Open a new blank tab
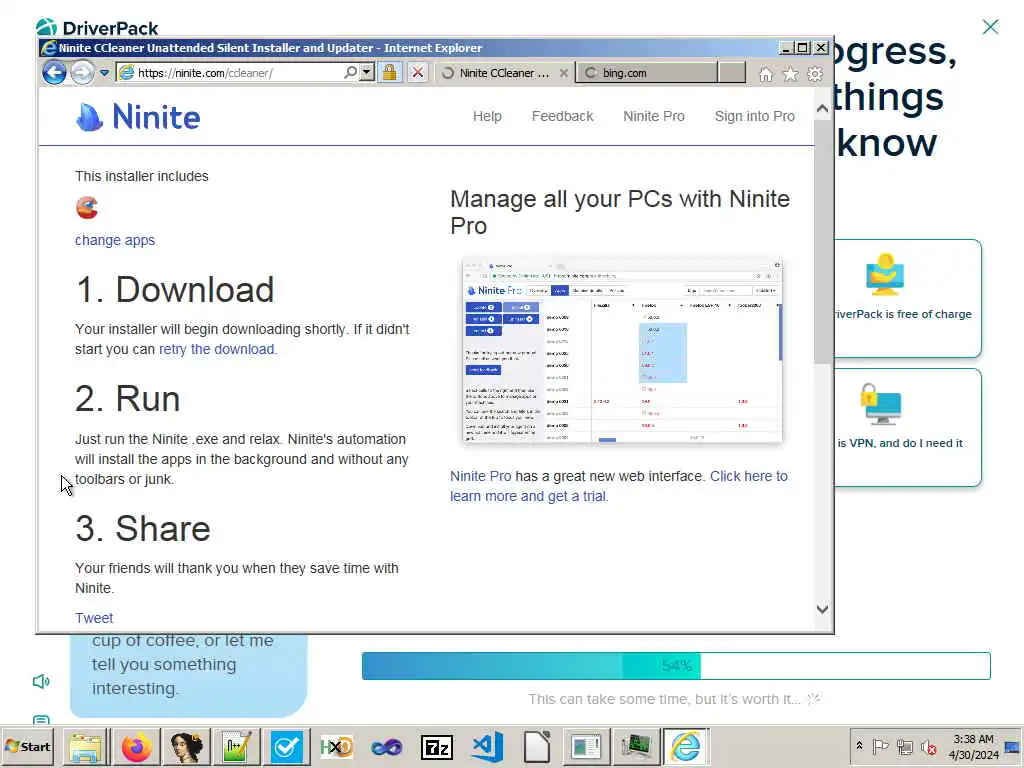 [x=732, y=72]
